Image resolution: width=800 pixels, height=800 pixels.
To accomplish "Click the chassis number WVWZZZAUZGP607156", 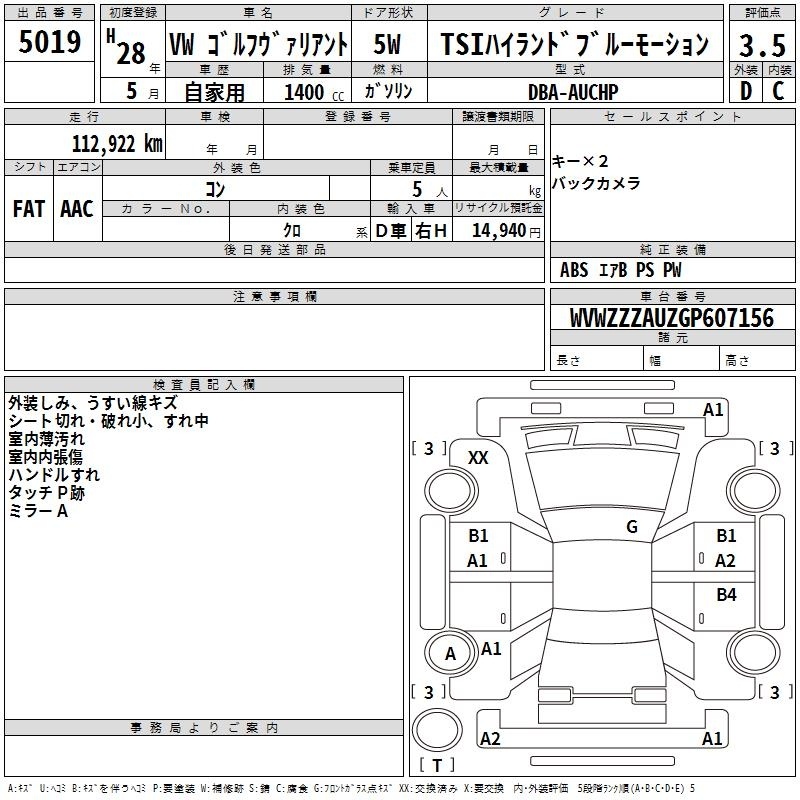I will (671, 318).
